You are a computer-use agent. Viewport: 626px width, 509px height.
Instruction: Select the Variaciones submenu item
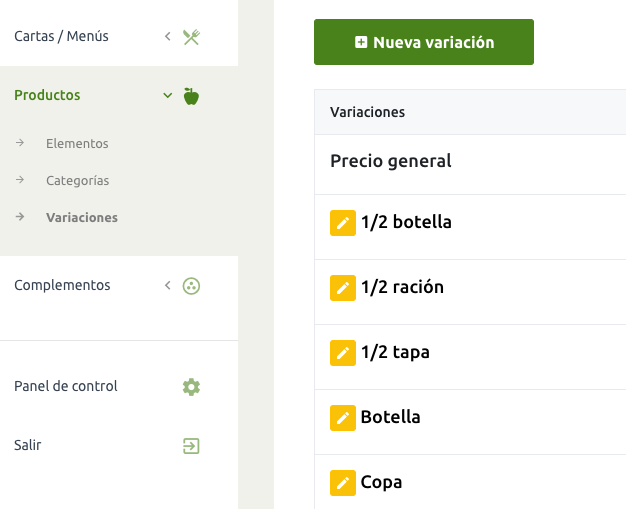82,218
